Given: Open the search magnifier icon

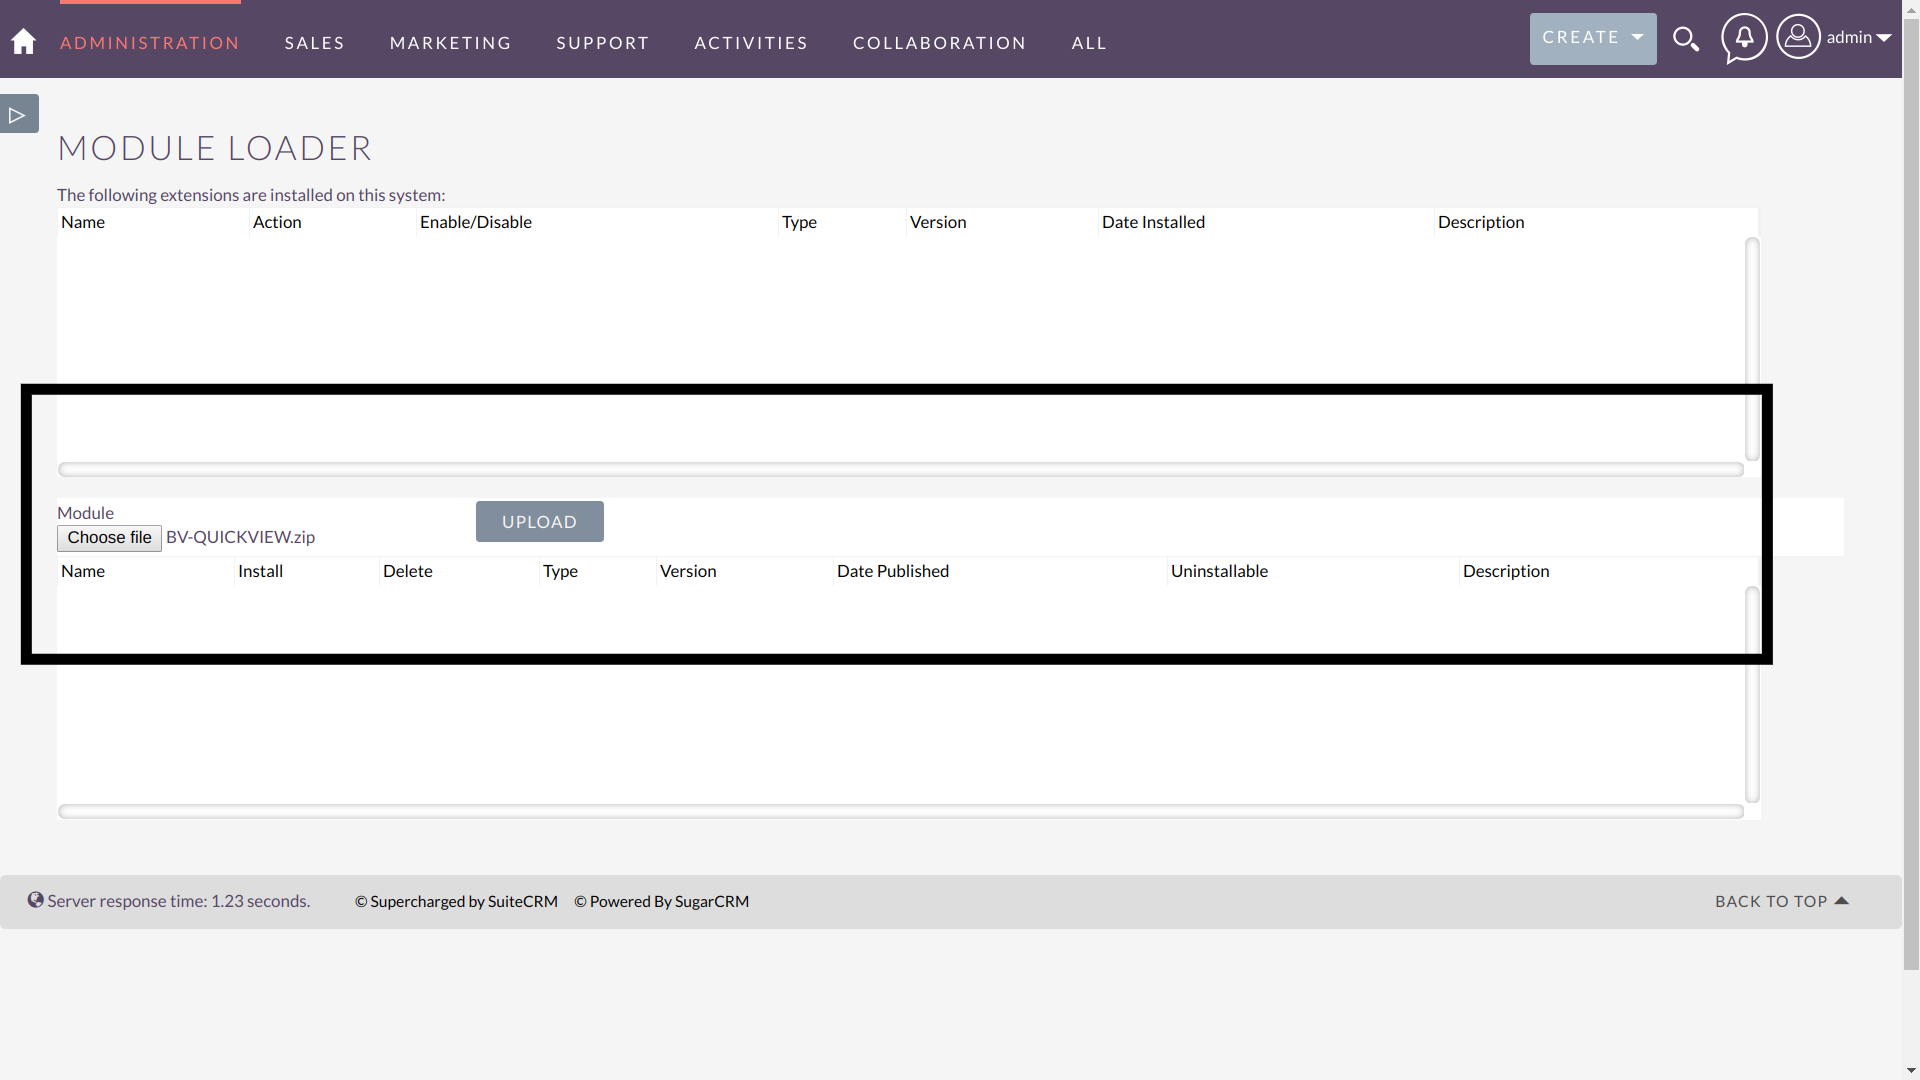Looking at the screenshot, I should 1686,39.
